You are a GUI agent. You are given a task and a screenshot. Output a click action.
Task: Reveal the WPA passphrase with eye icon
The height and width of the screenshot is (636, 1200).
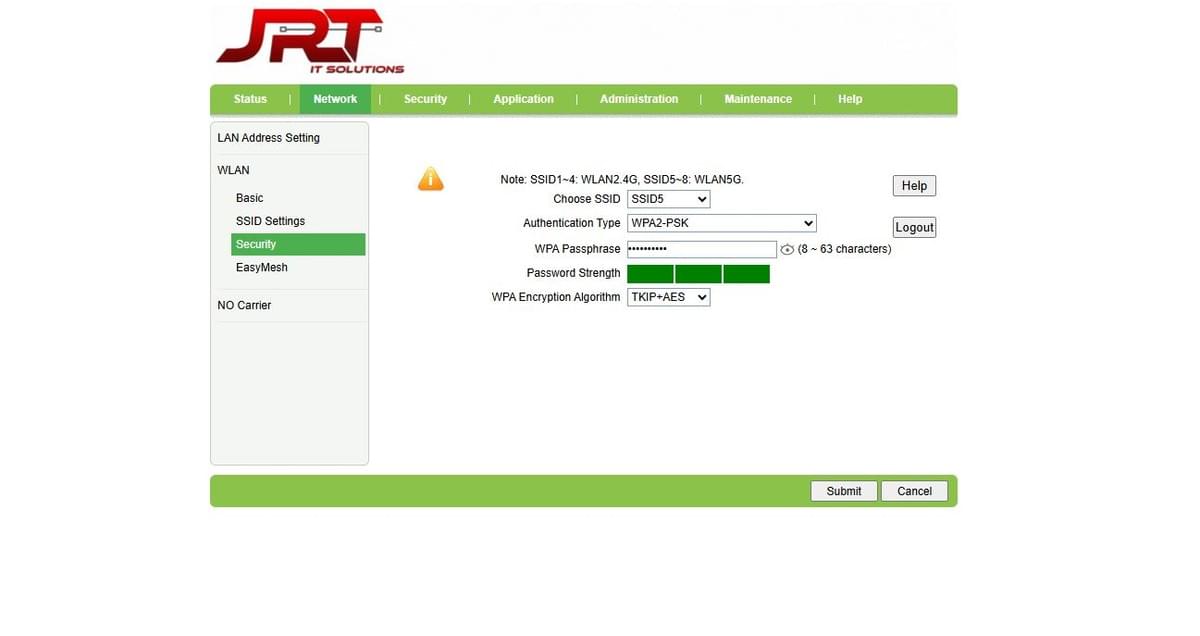click(787, 249)
